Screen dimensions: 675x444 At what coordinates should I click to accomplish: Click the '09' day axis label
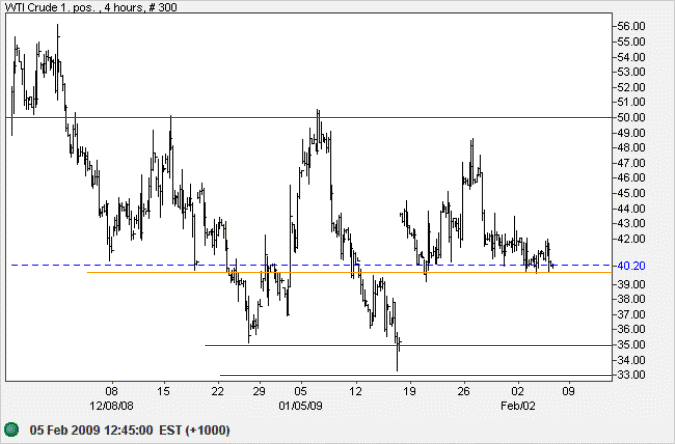click(569, 391)
